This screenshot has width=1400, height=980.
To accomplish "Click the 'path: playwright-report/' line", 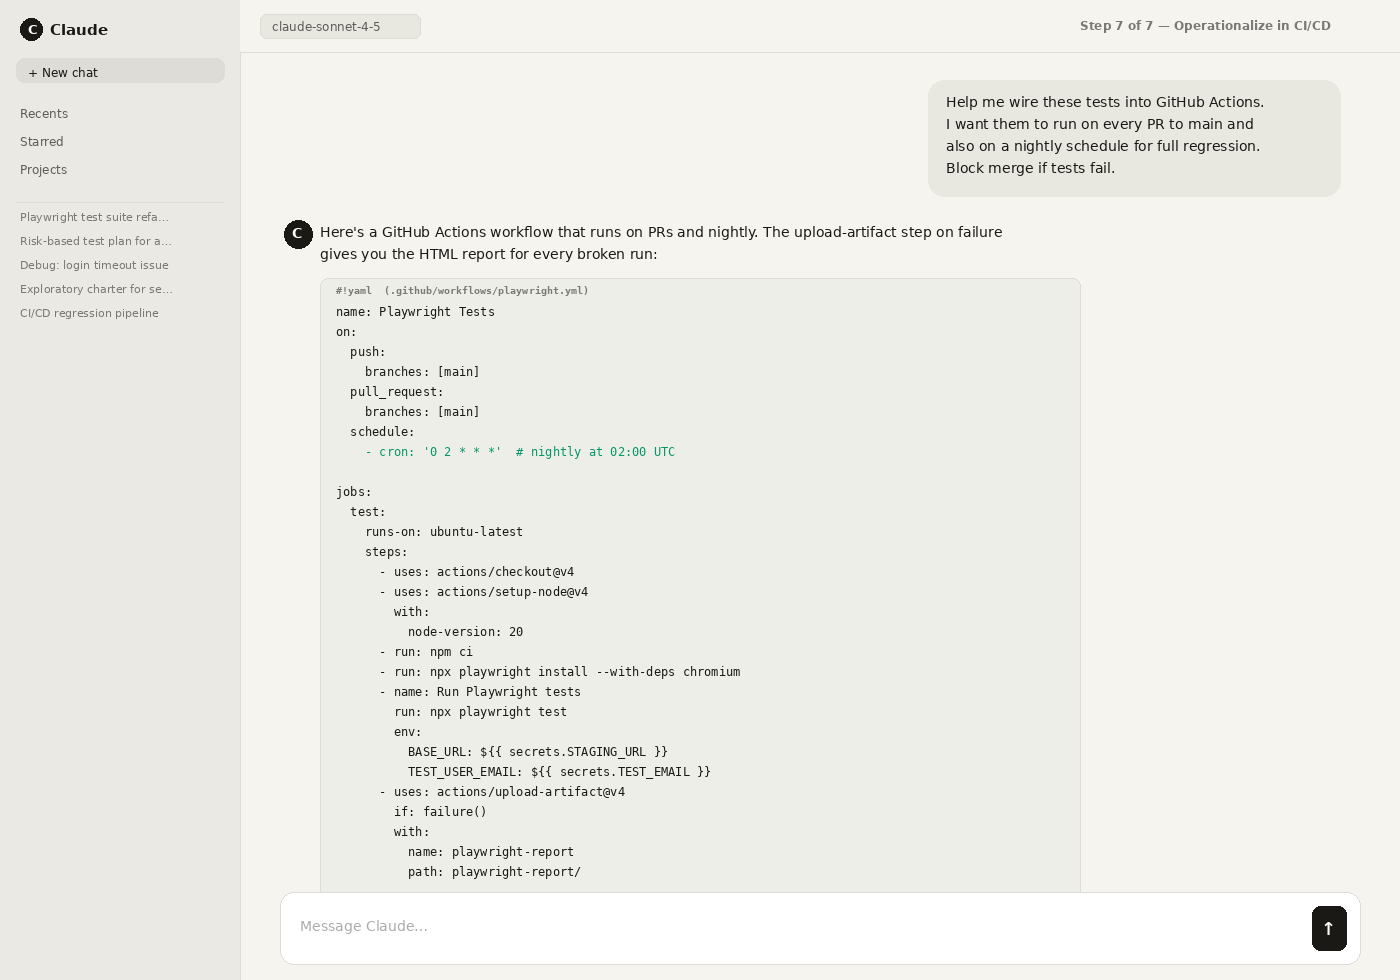I will click(494, 872).
